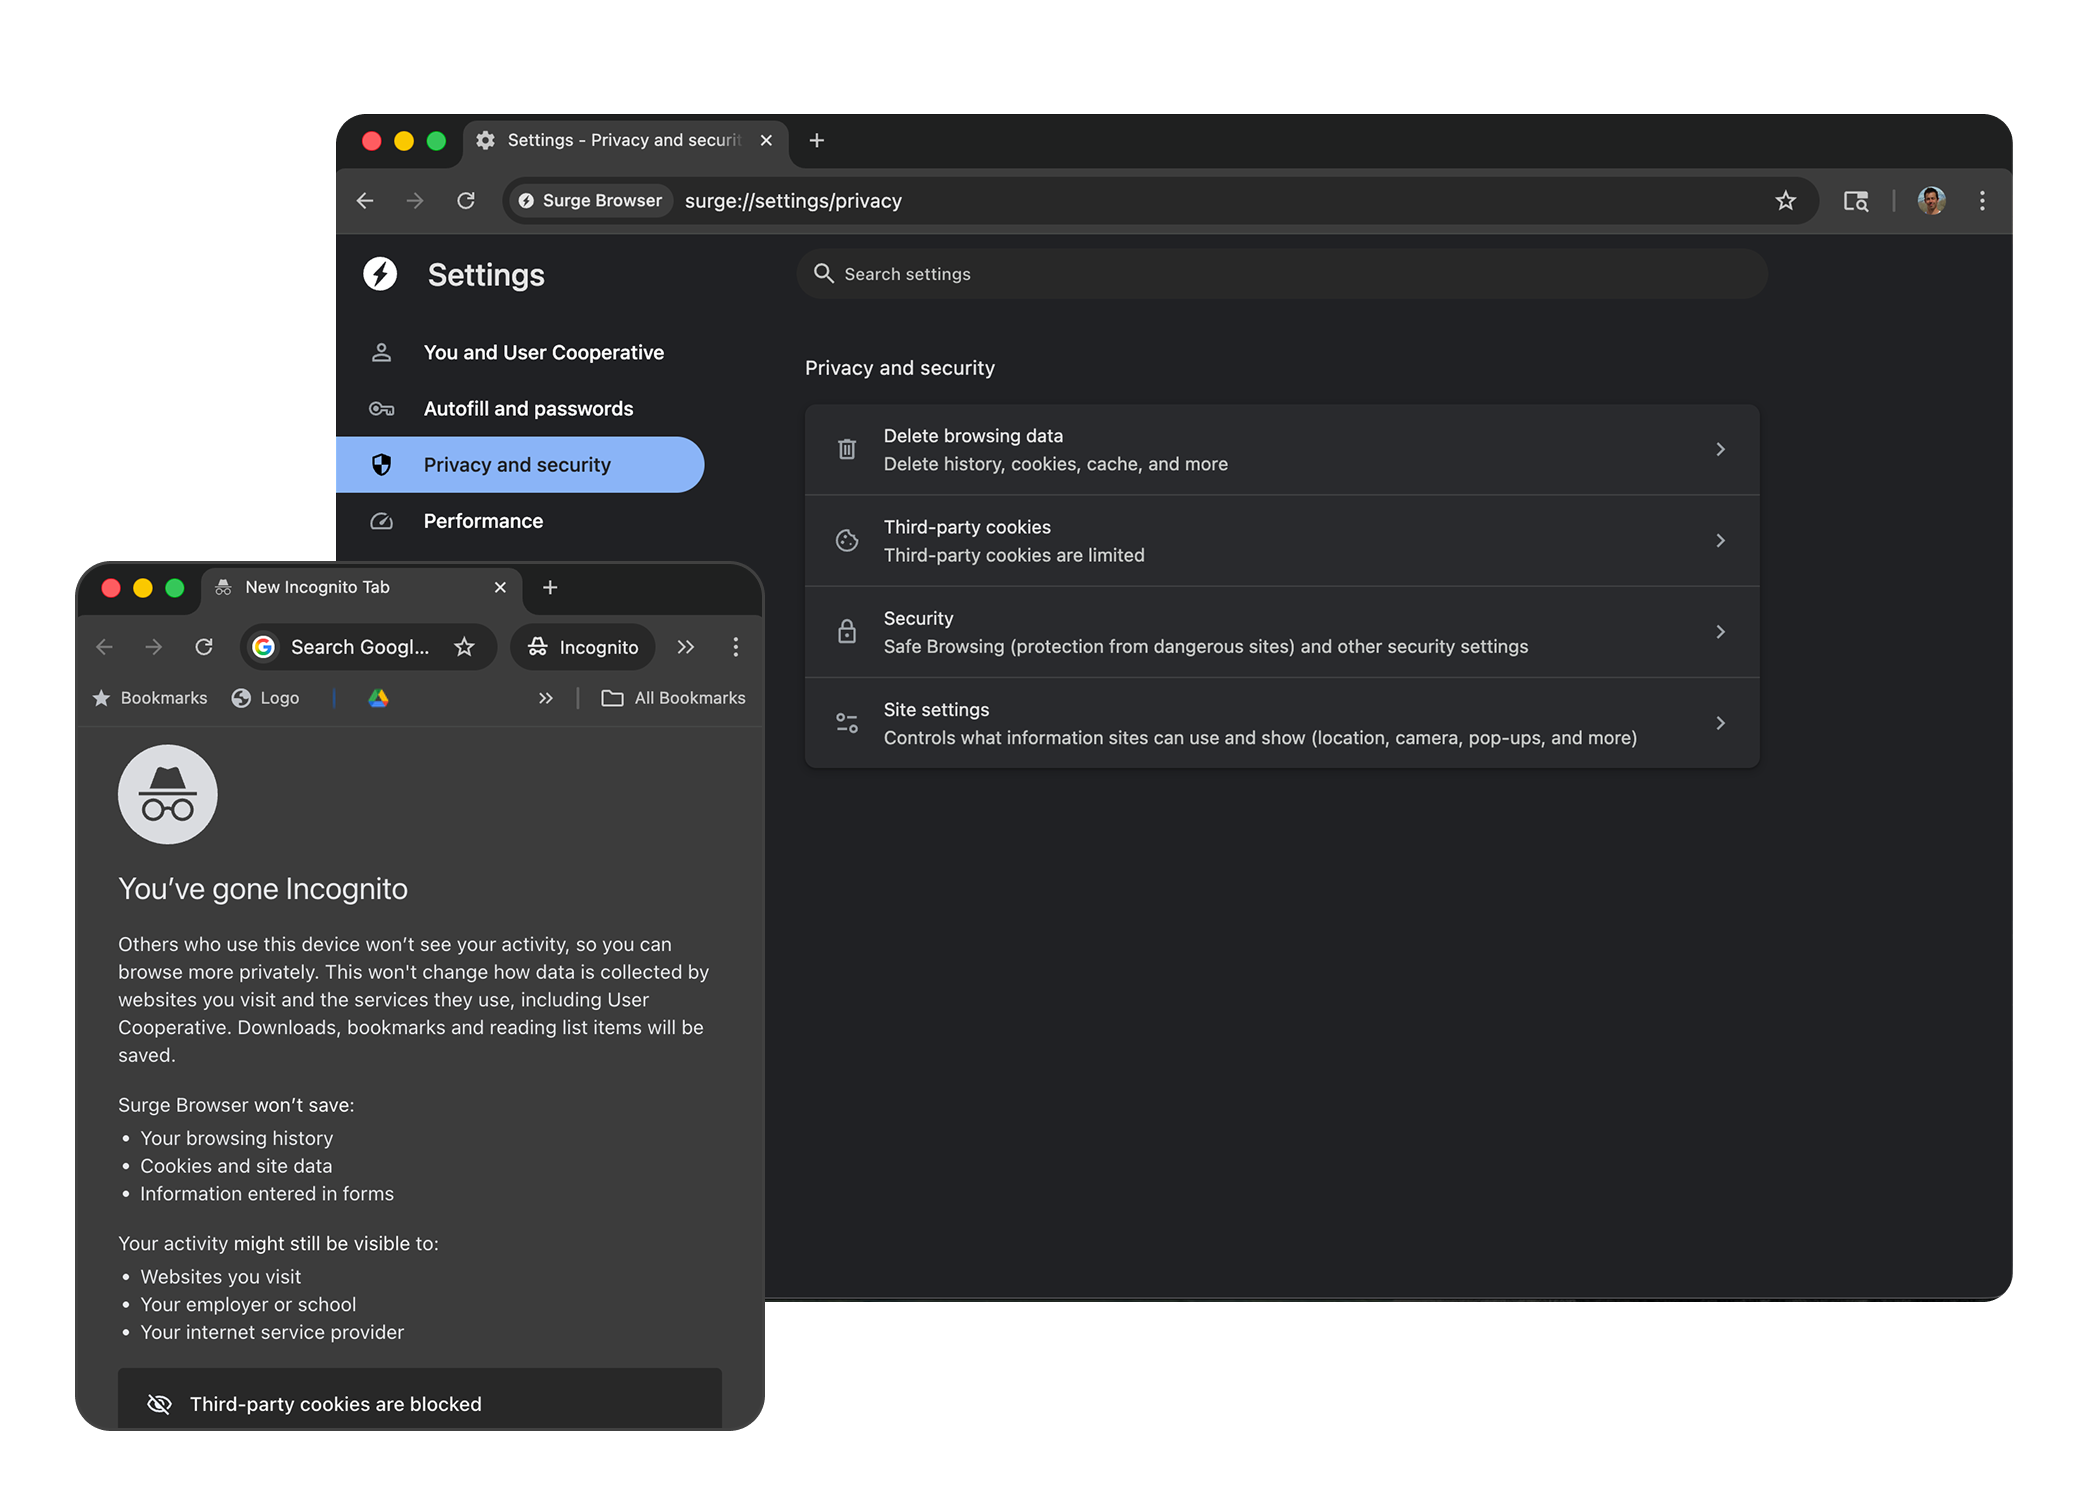Open the Logo bookmark
This screenshot has height=1500, width=2100.
pos(266,698)
